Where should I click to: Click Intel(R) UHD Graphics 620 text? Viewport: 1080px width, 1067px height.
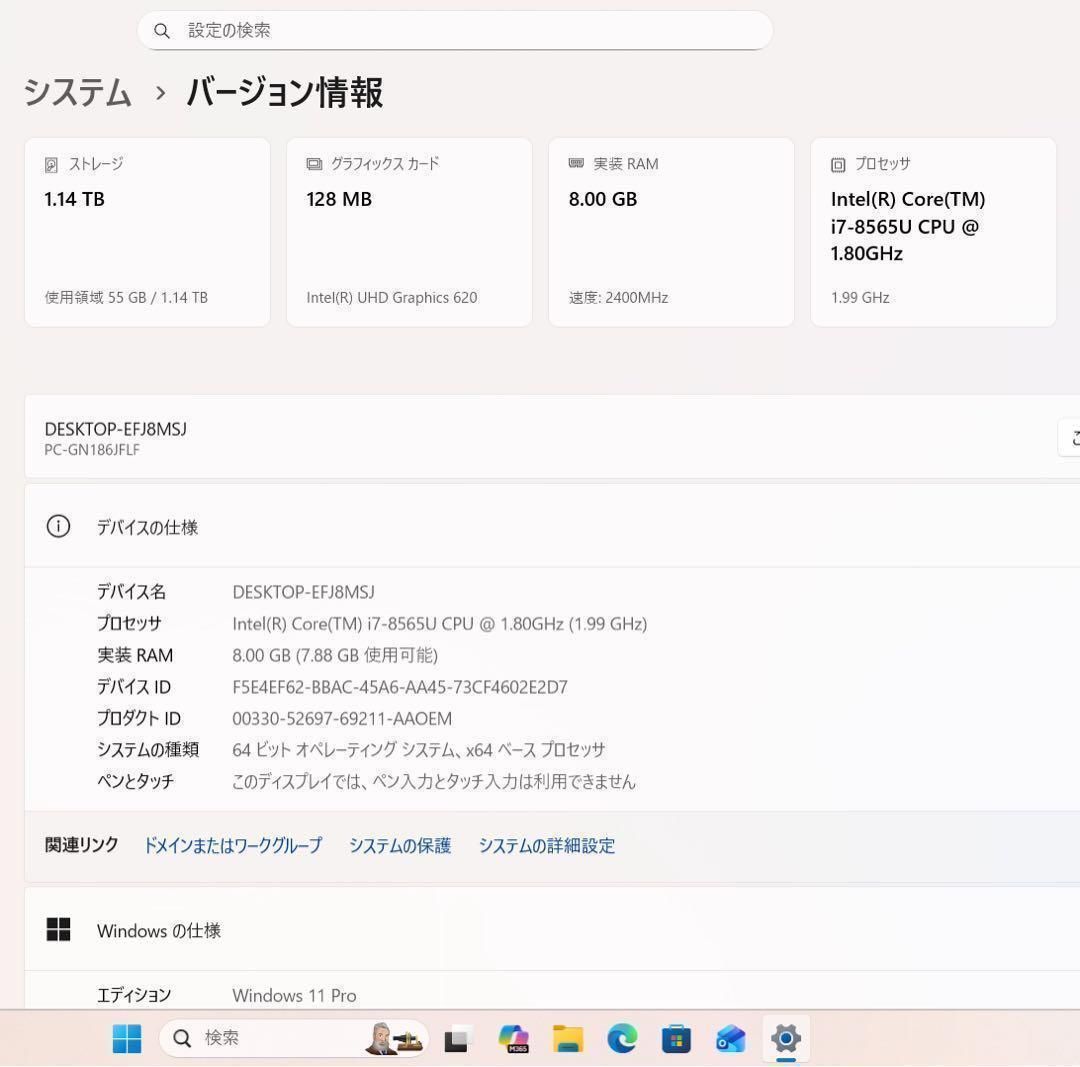pos(392,298)
